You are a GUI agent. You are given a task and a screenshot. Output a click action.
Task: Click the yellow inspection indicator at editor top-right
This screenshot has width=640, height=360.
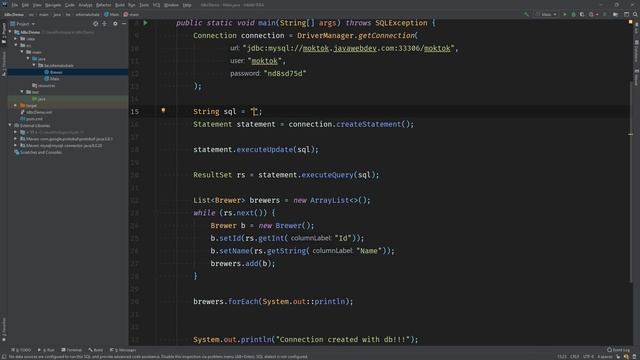coord(631,22)
